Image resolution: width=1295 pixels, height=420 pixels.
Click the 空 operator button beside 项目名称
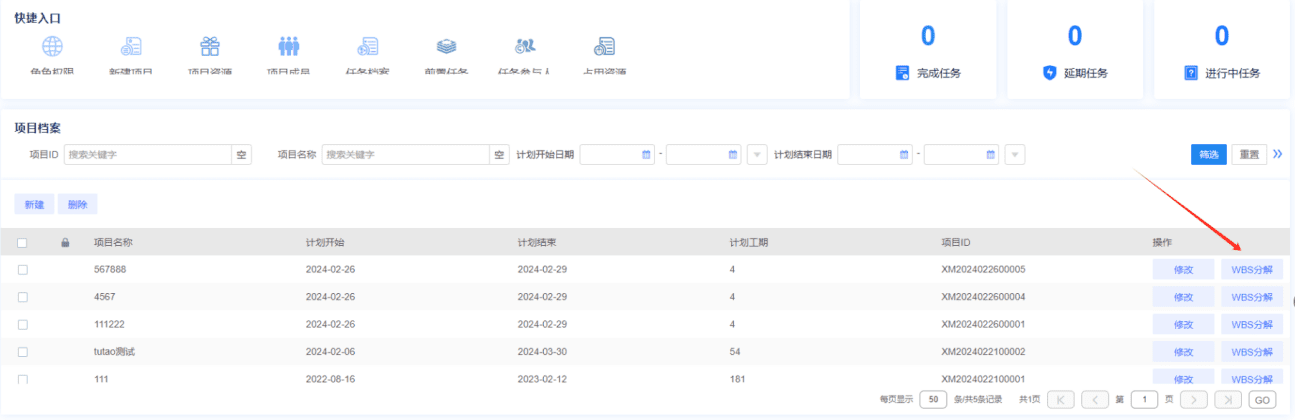coord(500,155)
